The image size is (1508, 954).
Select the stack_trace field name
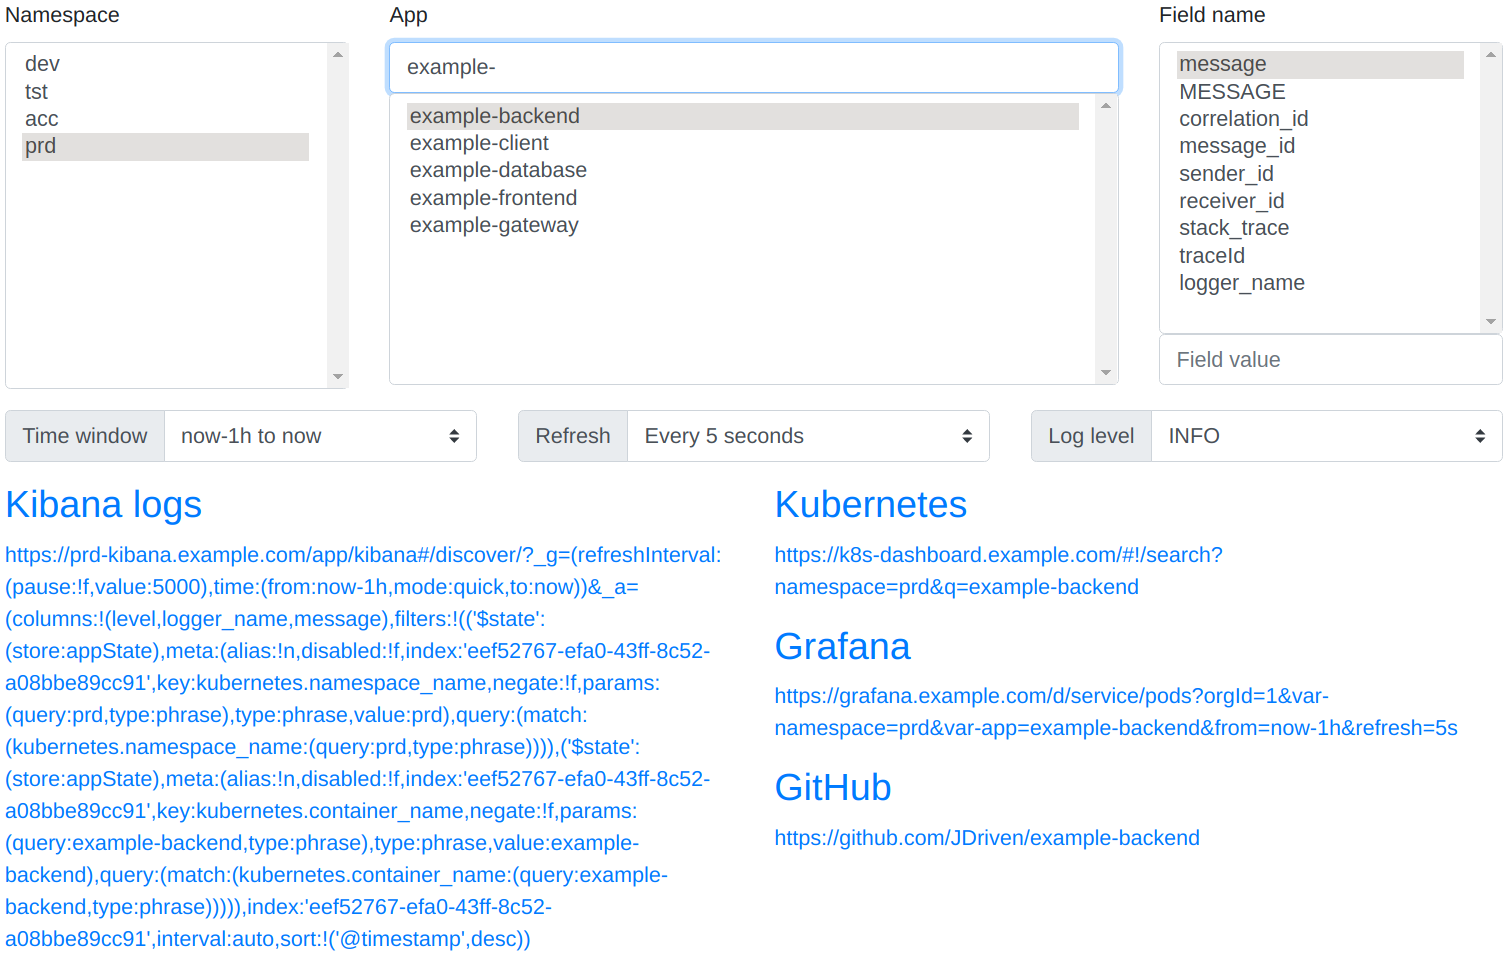click(x=1320, y=228)
